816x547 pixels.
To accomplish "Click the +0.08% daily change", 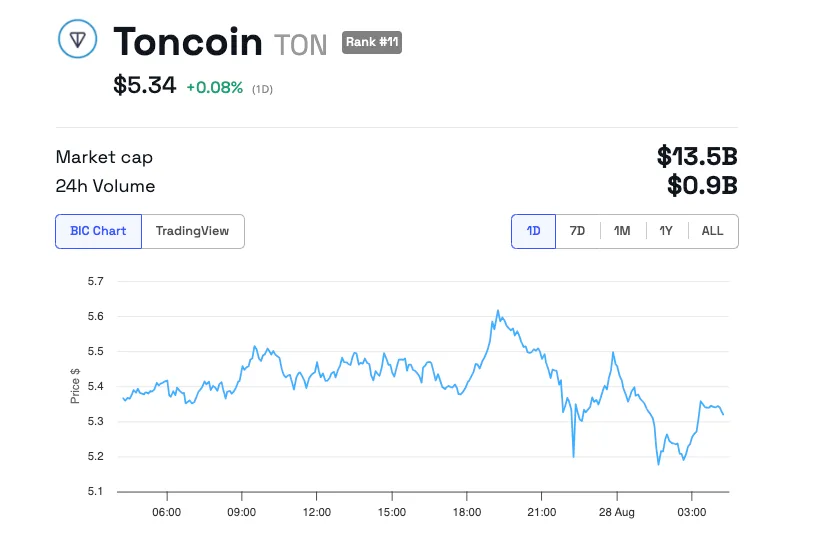I will tap(214, 87).
